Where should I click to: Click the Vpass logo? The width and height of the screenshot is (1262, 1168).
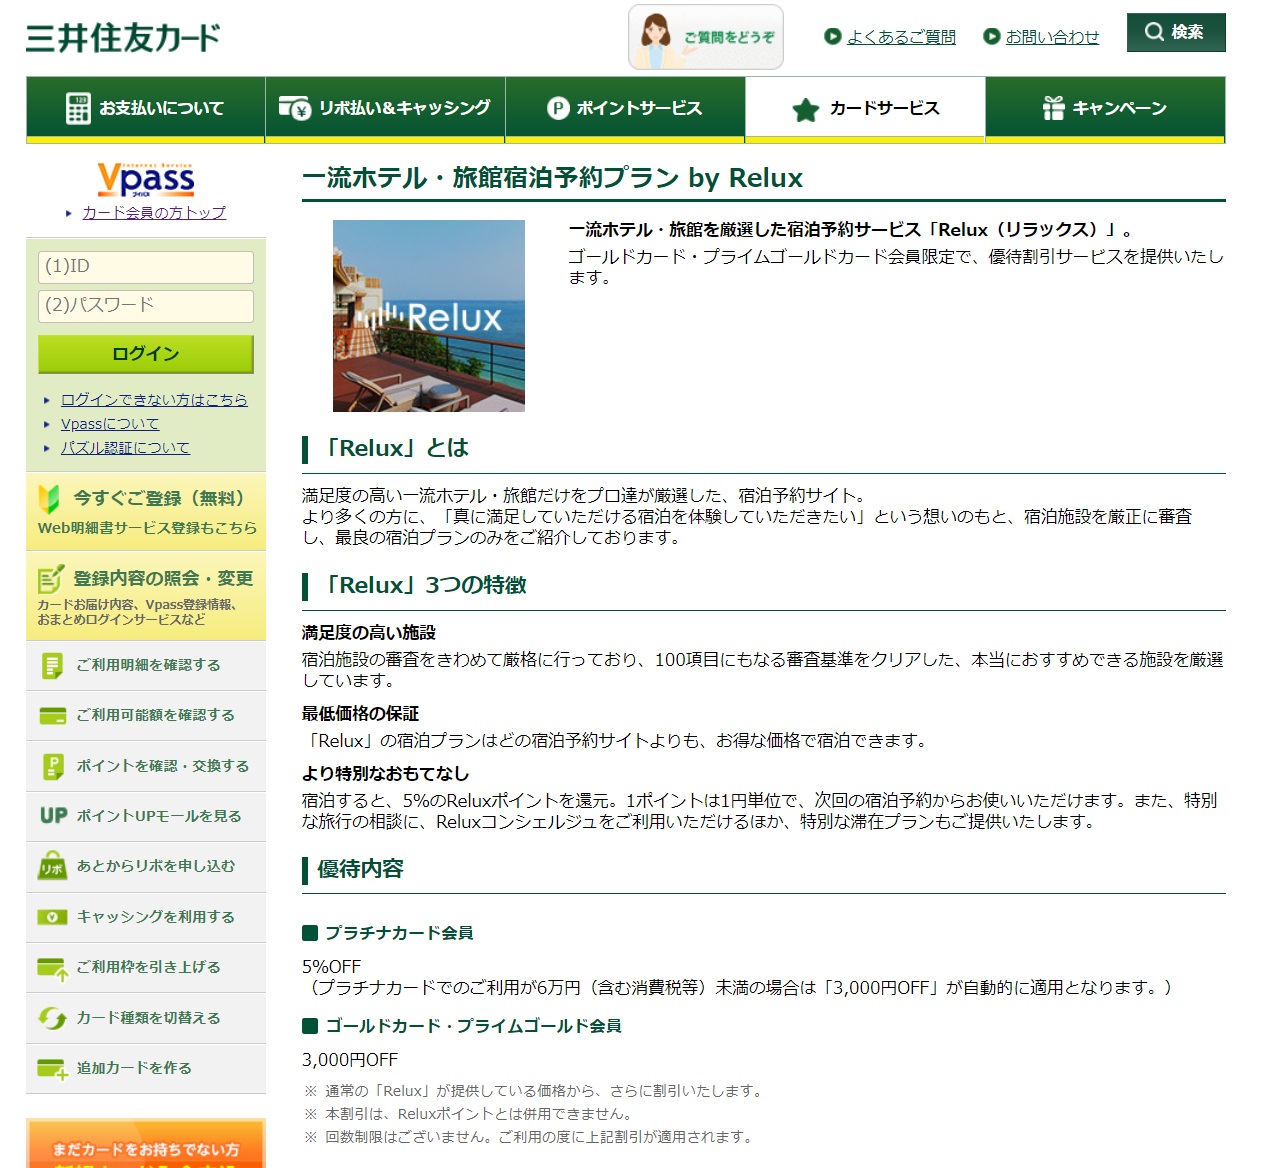pyautogui.click(x=146, y=179)
